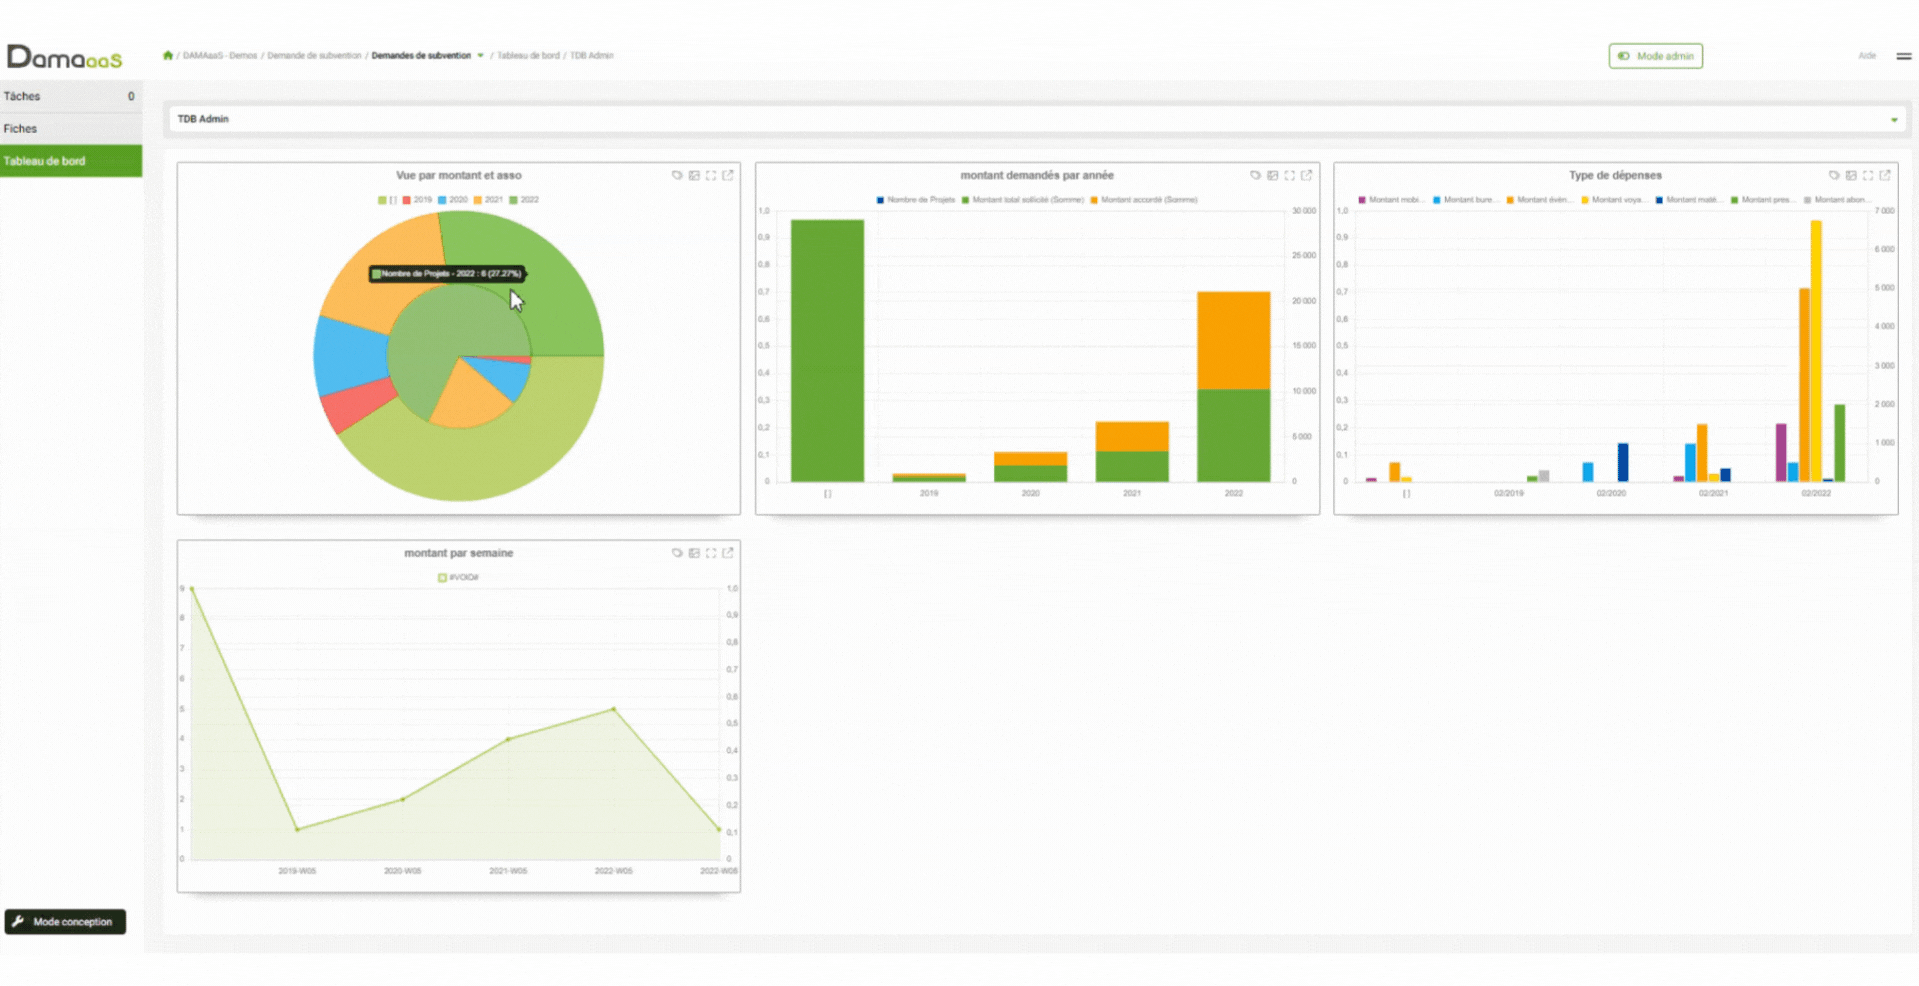Open 'Demandes de subvention' breadcrumb dropdown arrow
1919x986 pixels.
481,56
